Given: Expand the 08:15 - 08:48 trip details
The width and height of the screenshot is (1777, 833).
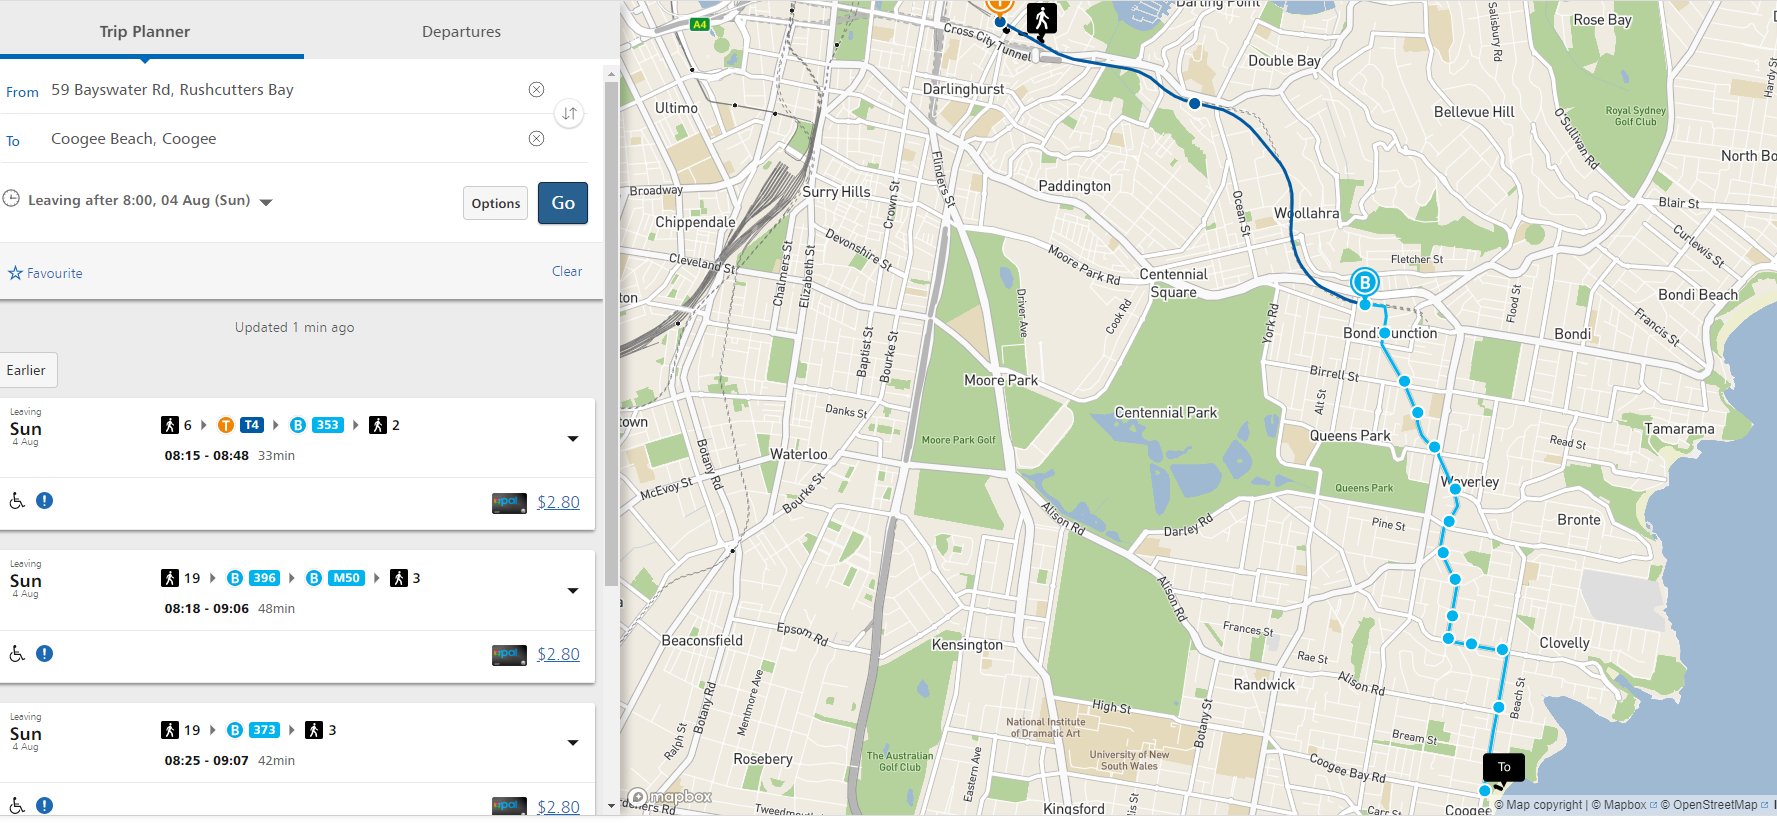Looking at the screenshot, I should pos(573,438).
